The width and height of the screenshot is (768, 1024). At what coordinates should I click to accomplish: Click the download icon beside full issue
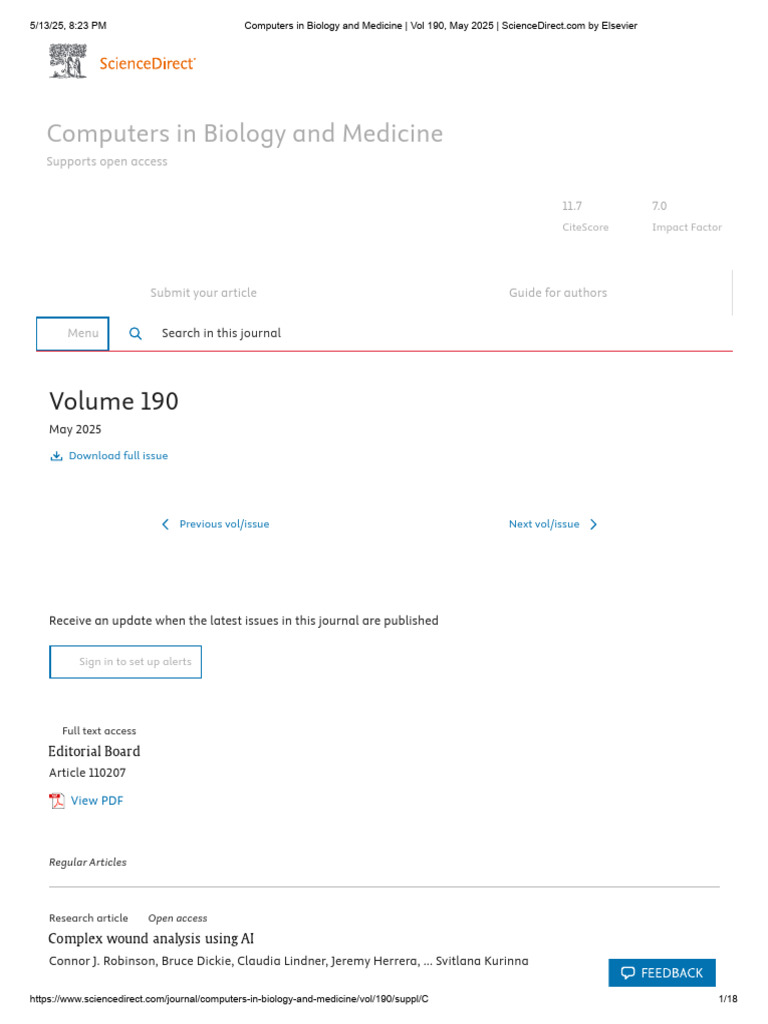click(56, 456)
